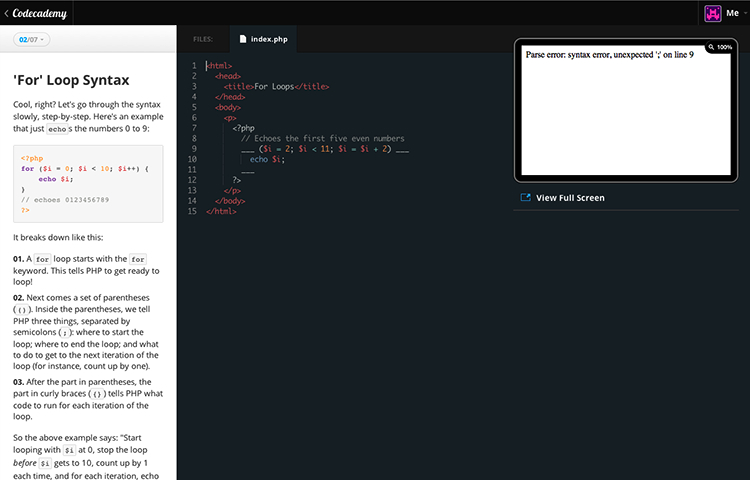Click the pink user avatar icon
This screenshot has height=480, width=750.
(x=714, y=13)
